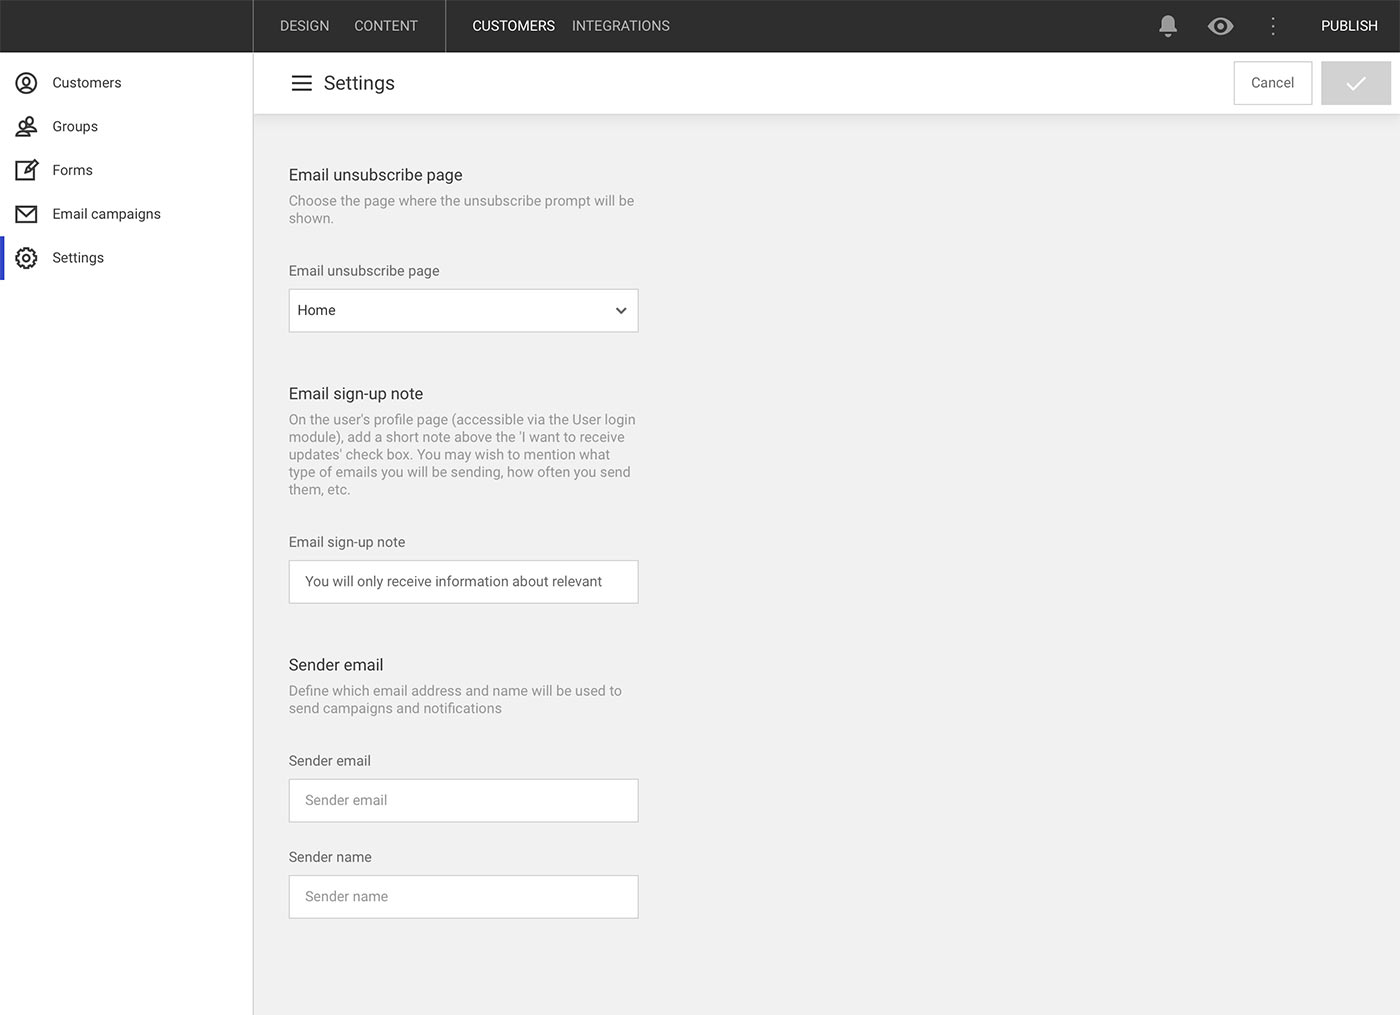Click the Sender email section heading
The height and width of the screenshot is (1015, 1400).
click(x=336, y=665)
